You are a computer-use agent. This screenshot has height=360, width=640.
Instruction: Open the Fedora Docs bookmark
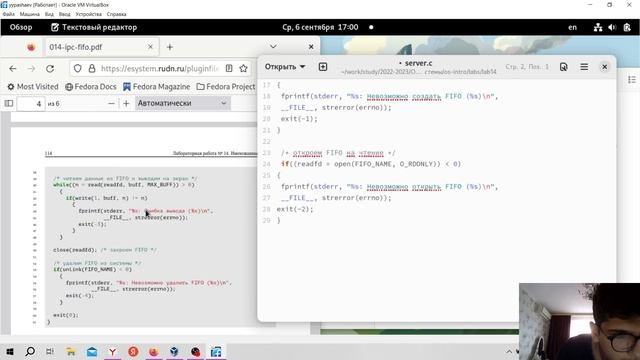click(91, 87)
